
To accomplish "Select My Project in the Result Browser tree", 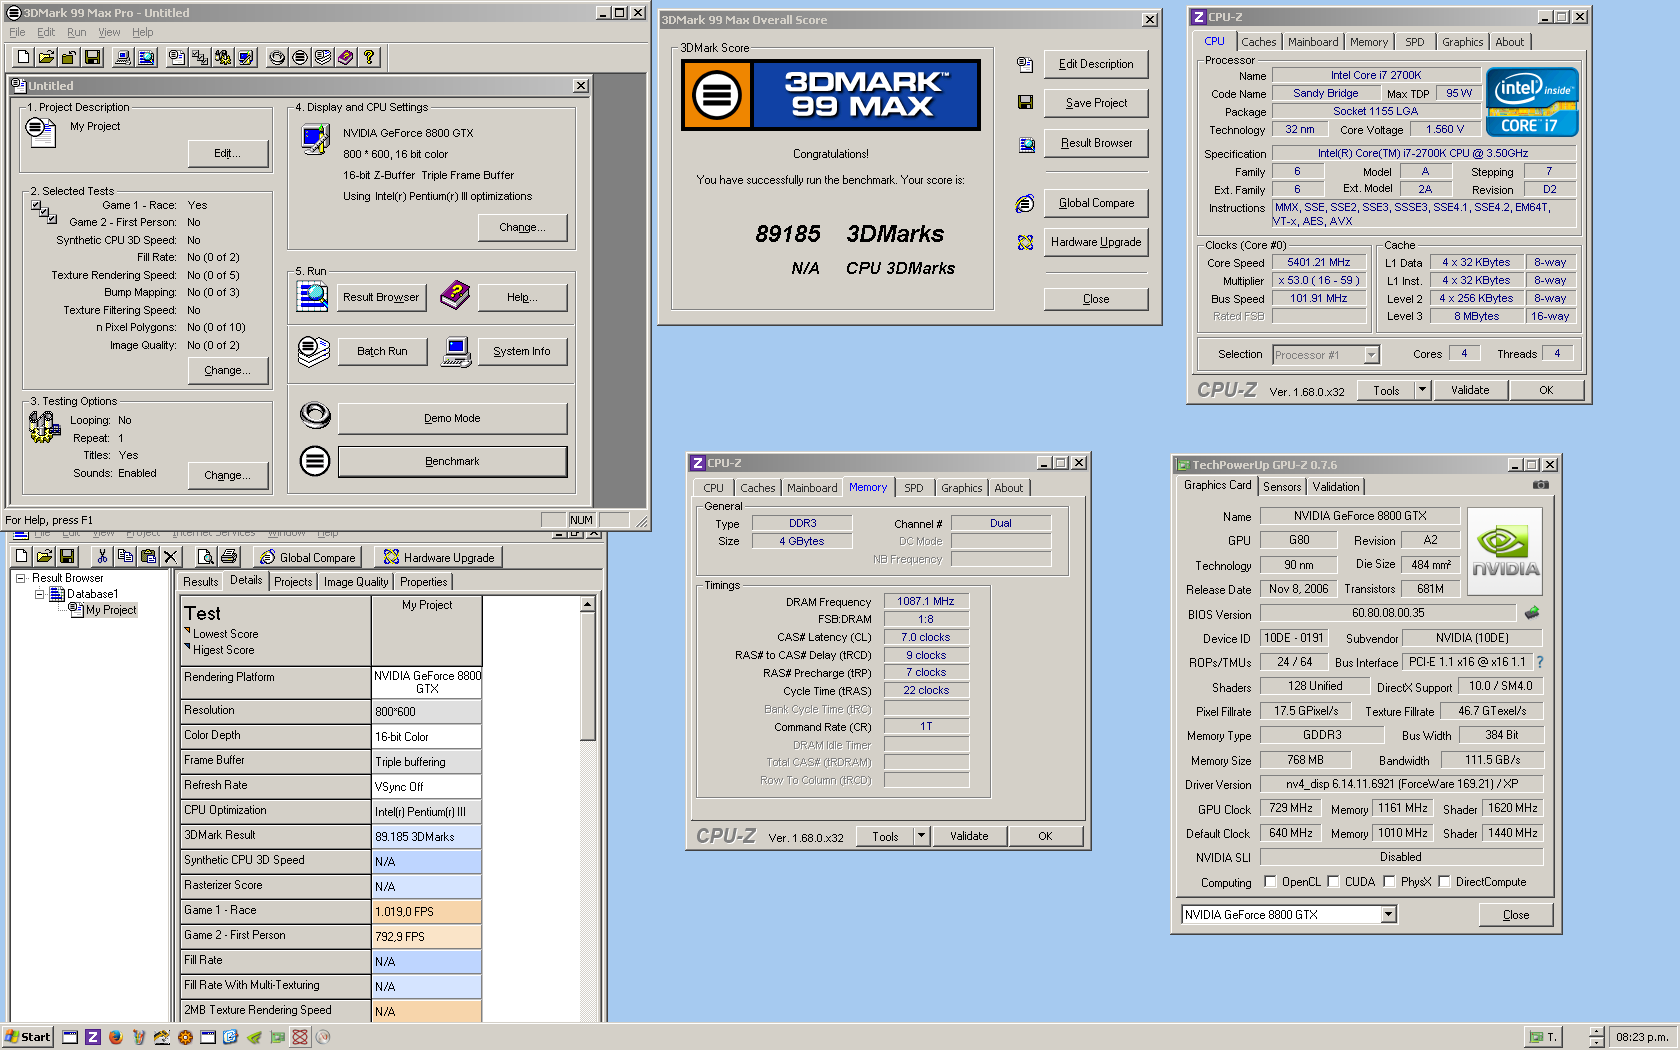I will coord(111,610).
